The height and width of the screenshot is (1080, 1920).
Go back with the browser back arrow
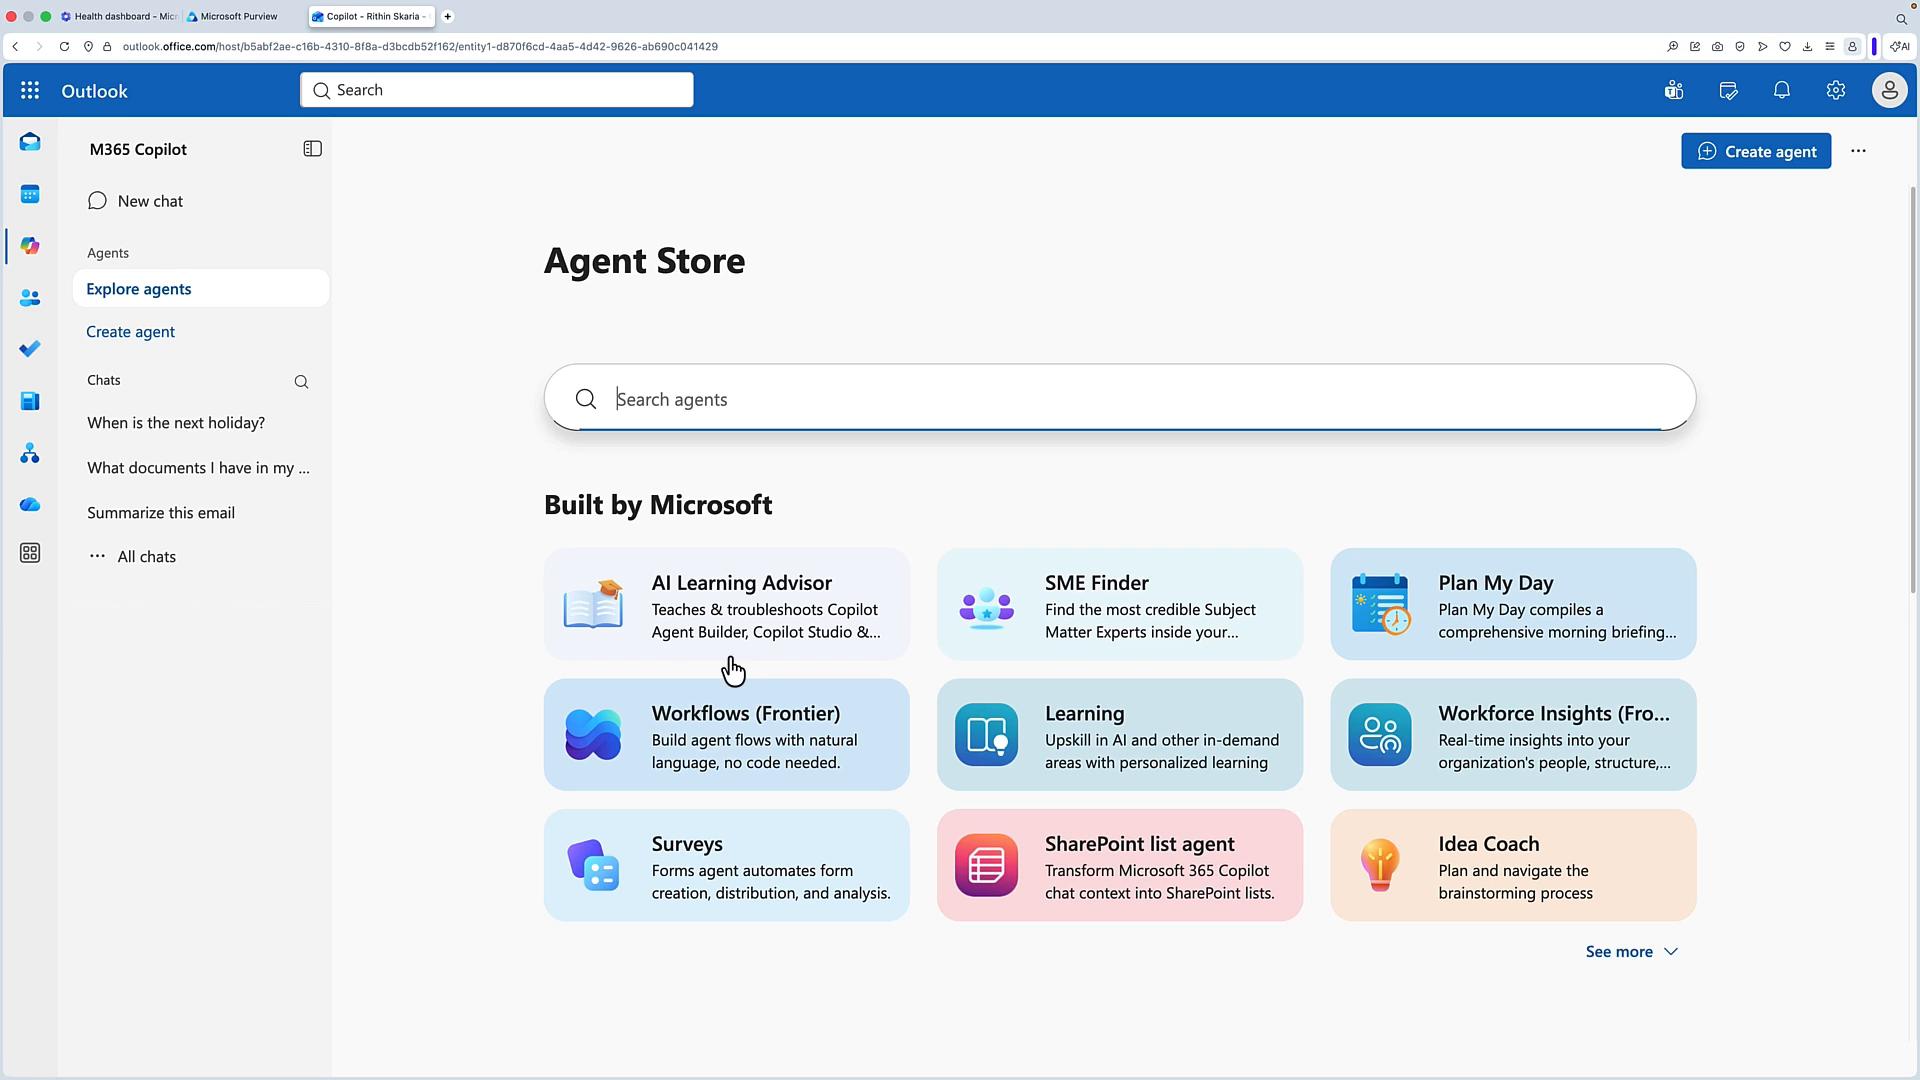click(x=15, y=47)
